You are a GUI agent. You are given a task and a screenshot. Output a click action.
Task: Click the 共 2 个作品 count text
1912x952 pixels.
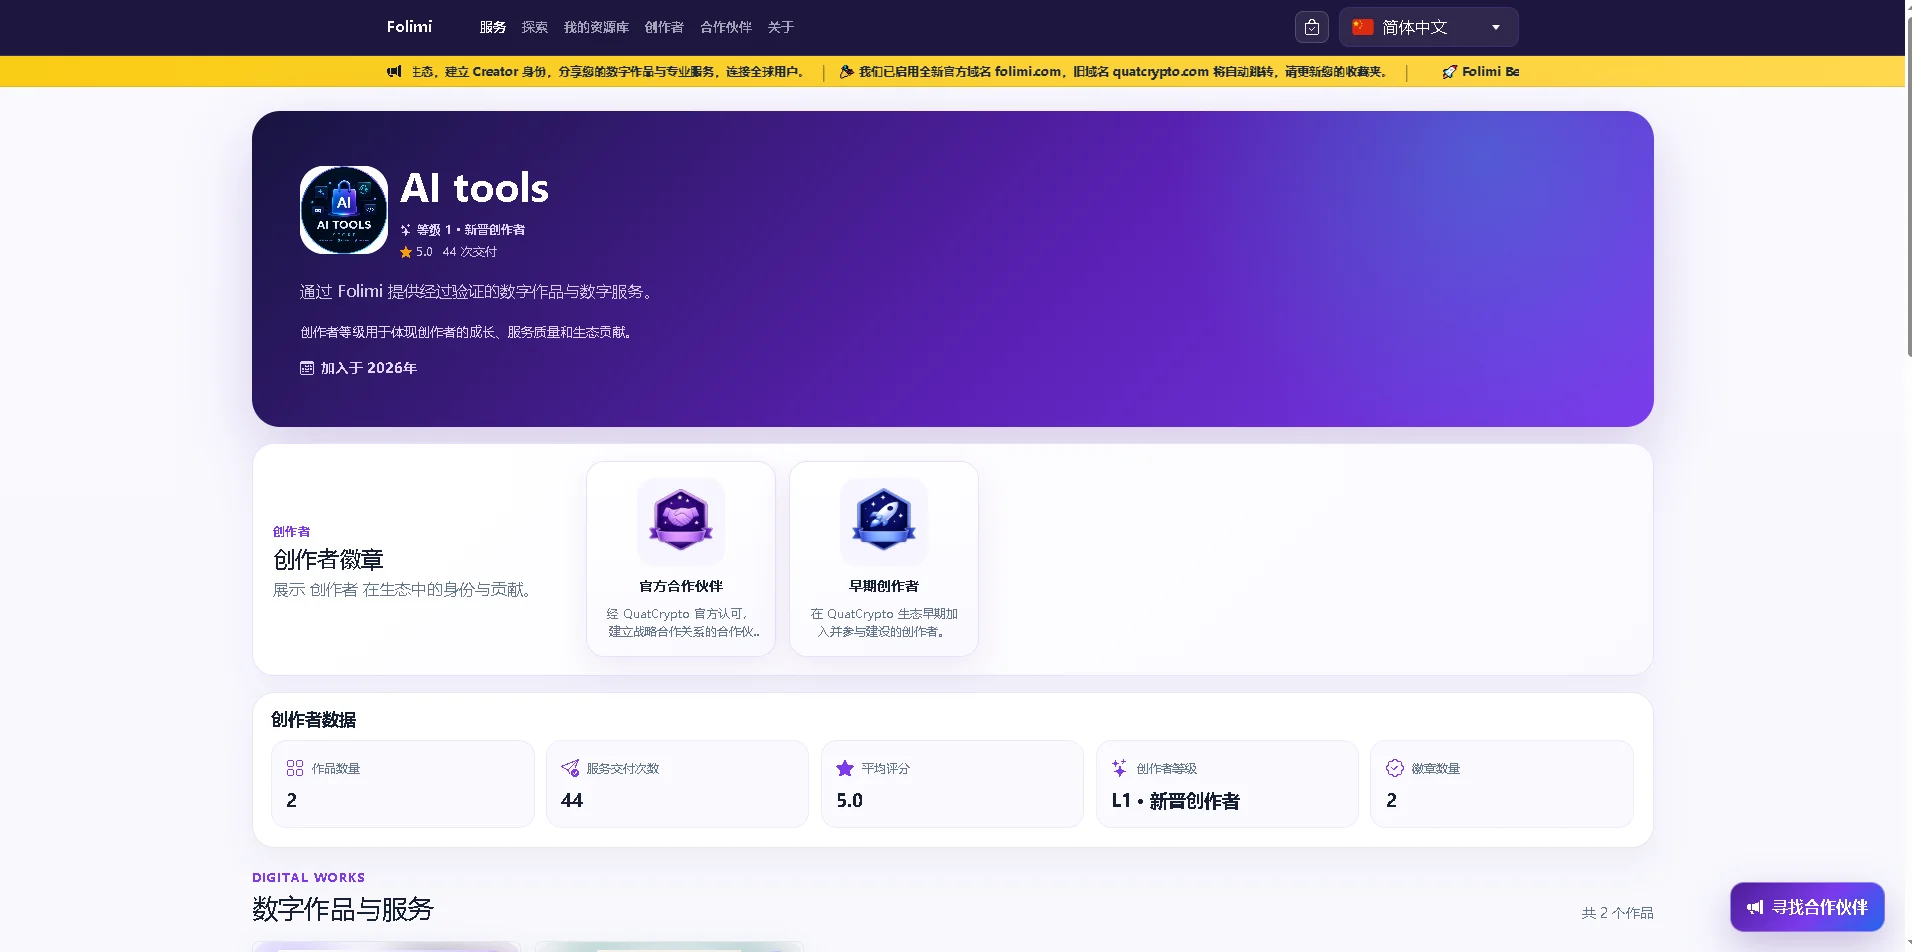tap(1617, 913)
